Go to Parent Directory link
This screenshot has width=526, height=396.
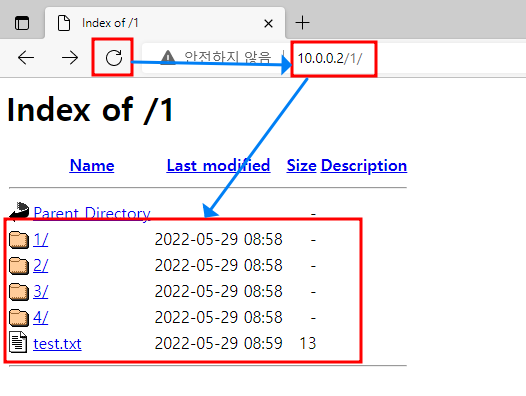point(92,213)
